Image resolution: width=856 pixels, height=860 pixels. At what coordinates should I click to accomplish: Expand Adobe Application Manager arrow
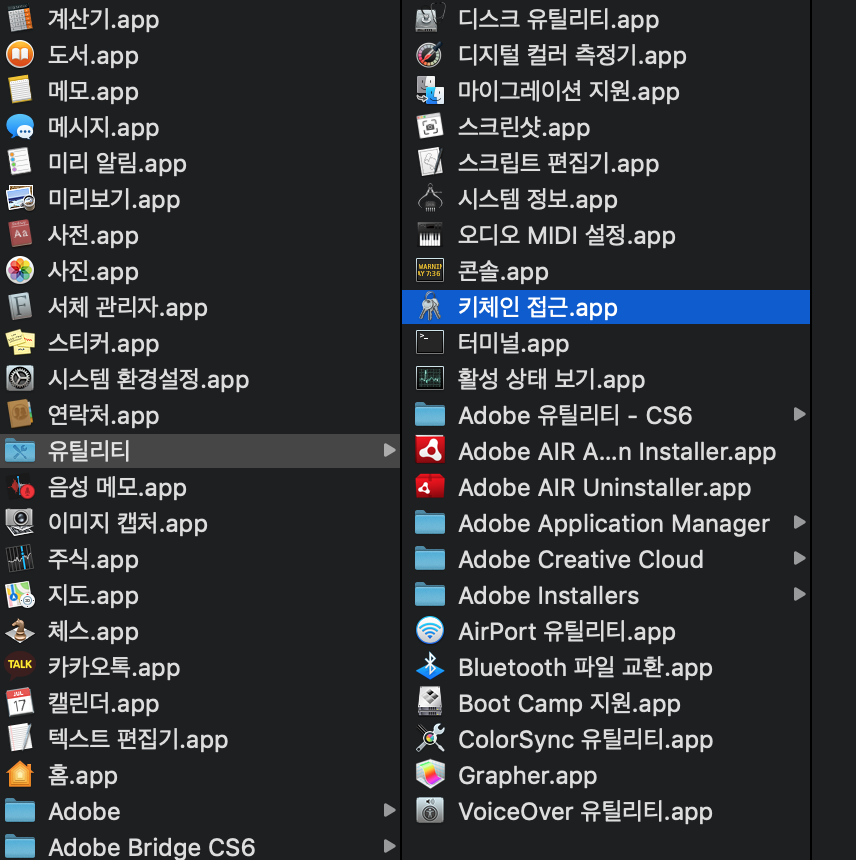(x=800, y=523)
